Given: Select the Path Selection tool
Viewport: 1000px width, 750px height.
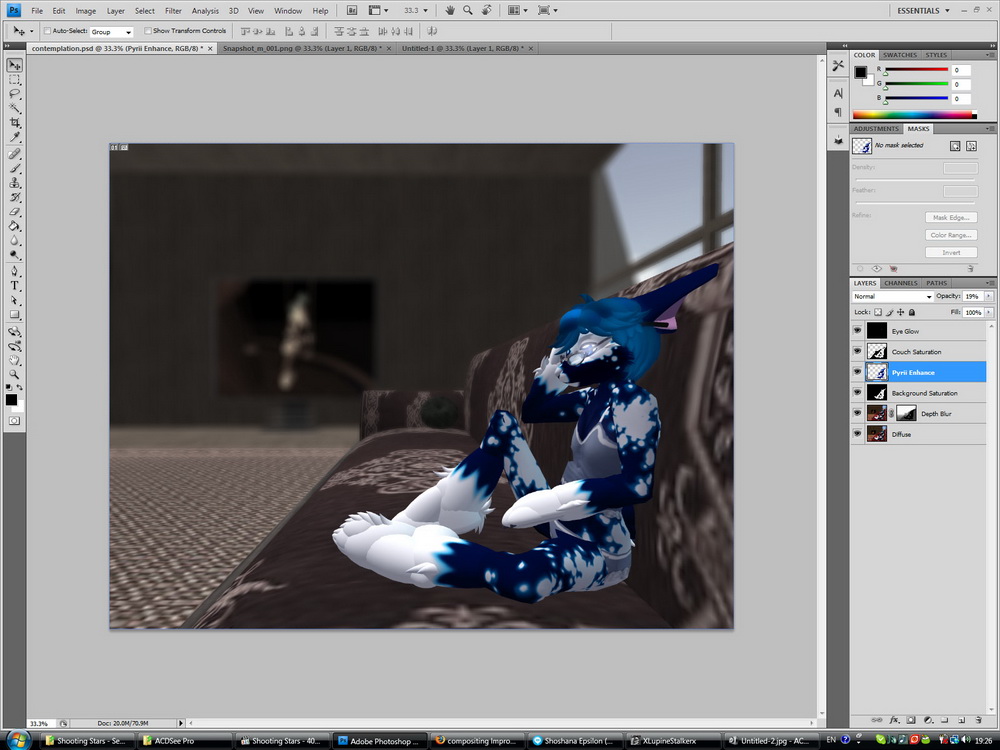Looking at the screenshot, I should pos(15,300).
